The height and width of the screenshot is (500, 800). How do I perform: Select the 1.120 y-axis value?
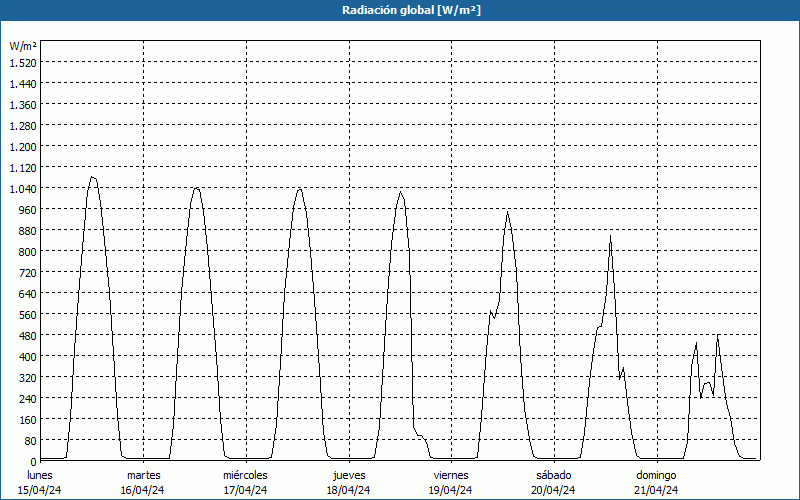(23, 167)
